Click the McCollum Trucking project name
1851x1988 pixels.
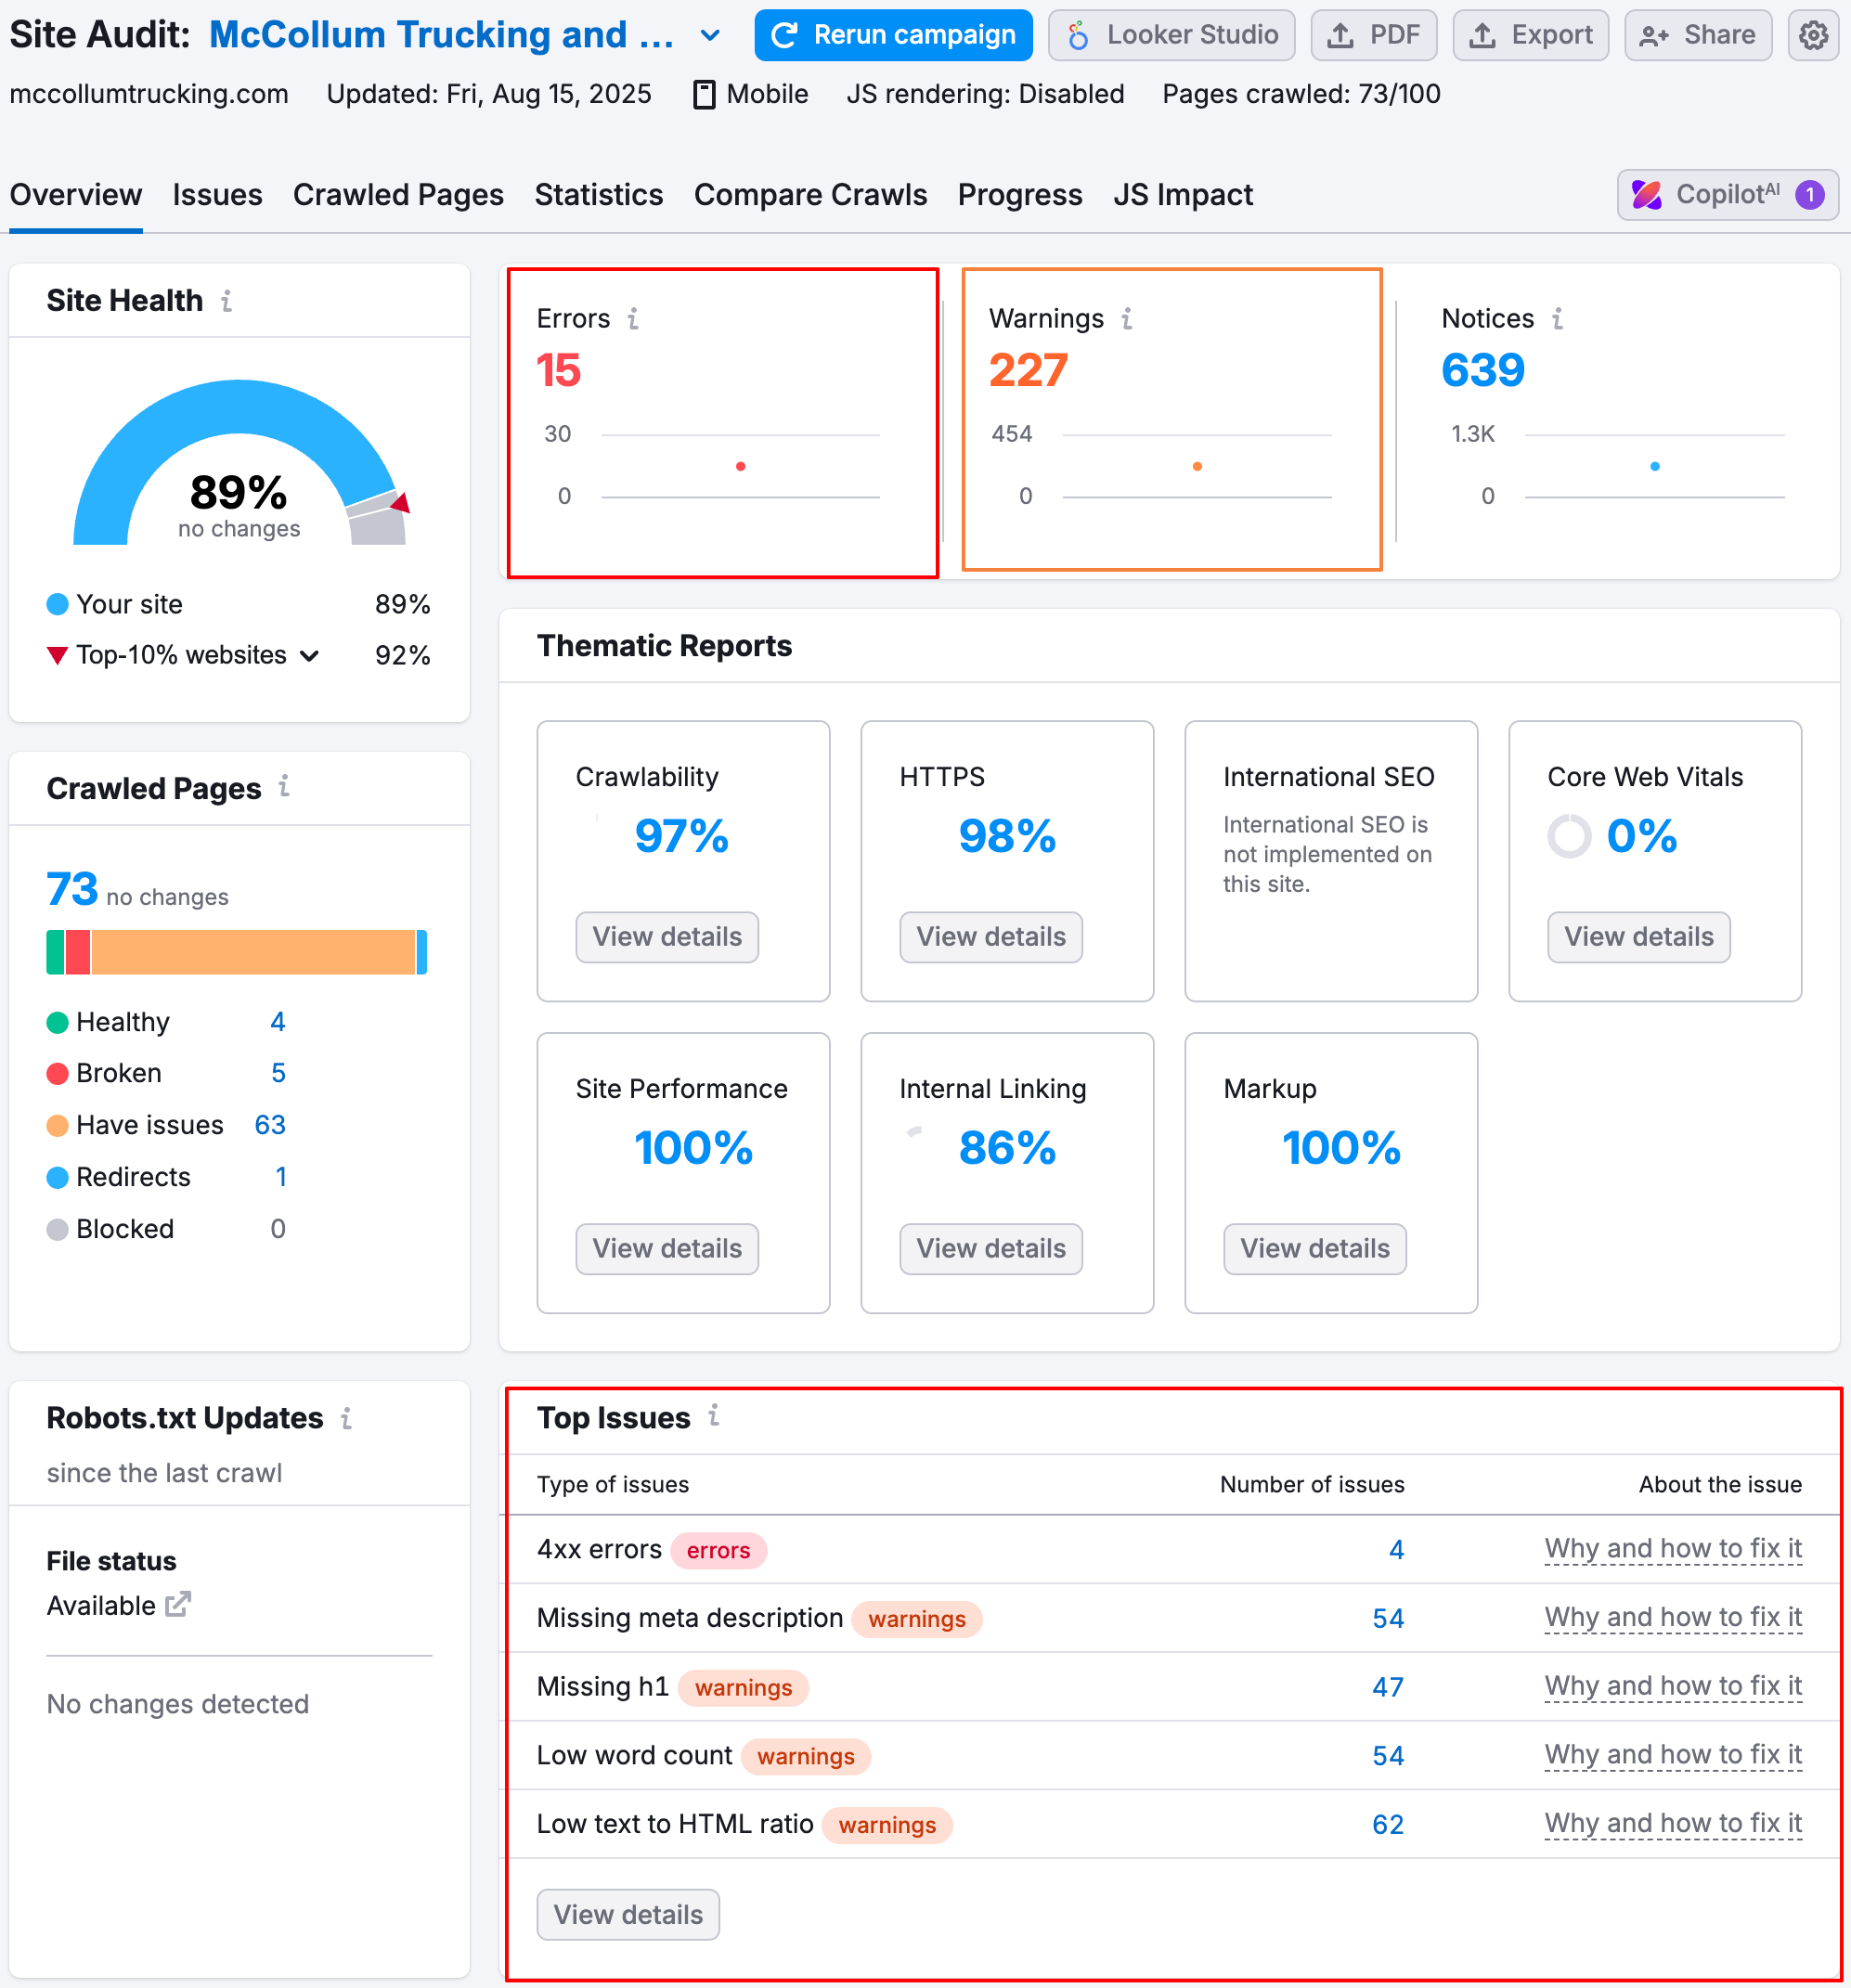pyautogui.click(x=441, y=36)
